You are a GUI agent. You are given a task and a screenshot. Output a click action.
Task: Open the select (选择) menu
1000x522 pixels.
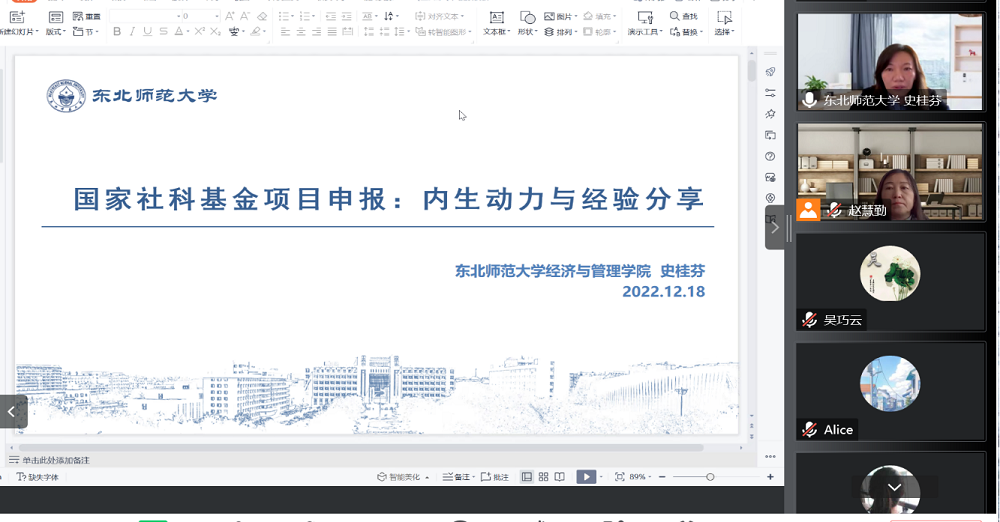pyautogui.click(x=724, y=32)
